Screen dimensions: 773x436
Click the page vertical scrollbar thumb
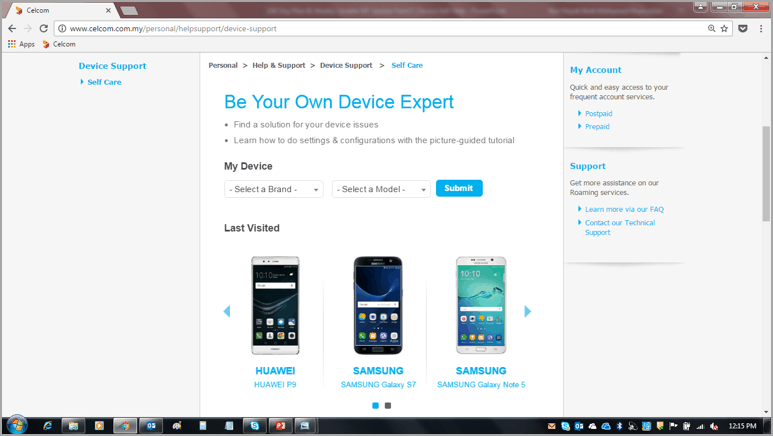[766, 174]
